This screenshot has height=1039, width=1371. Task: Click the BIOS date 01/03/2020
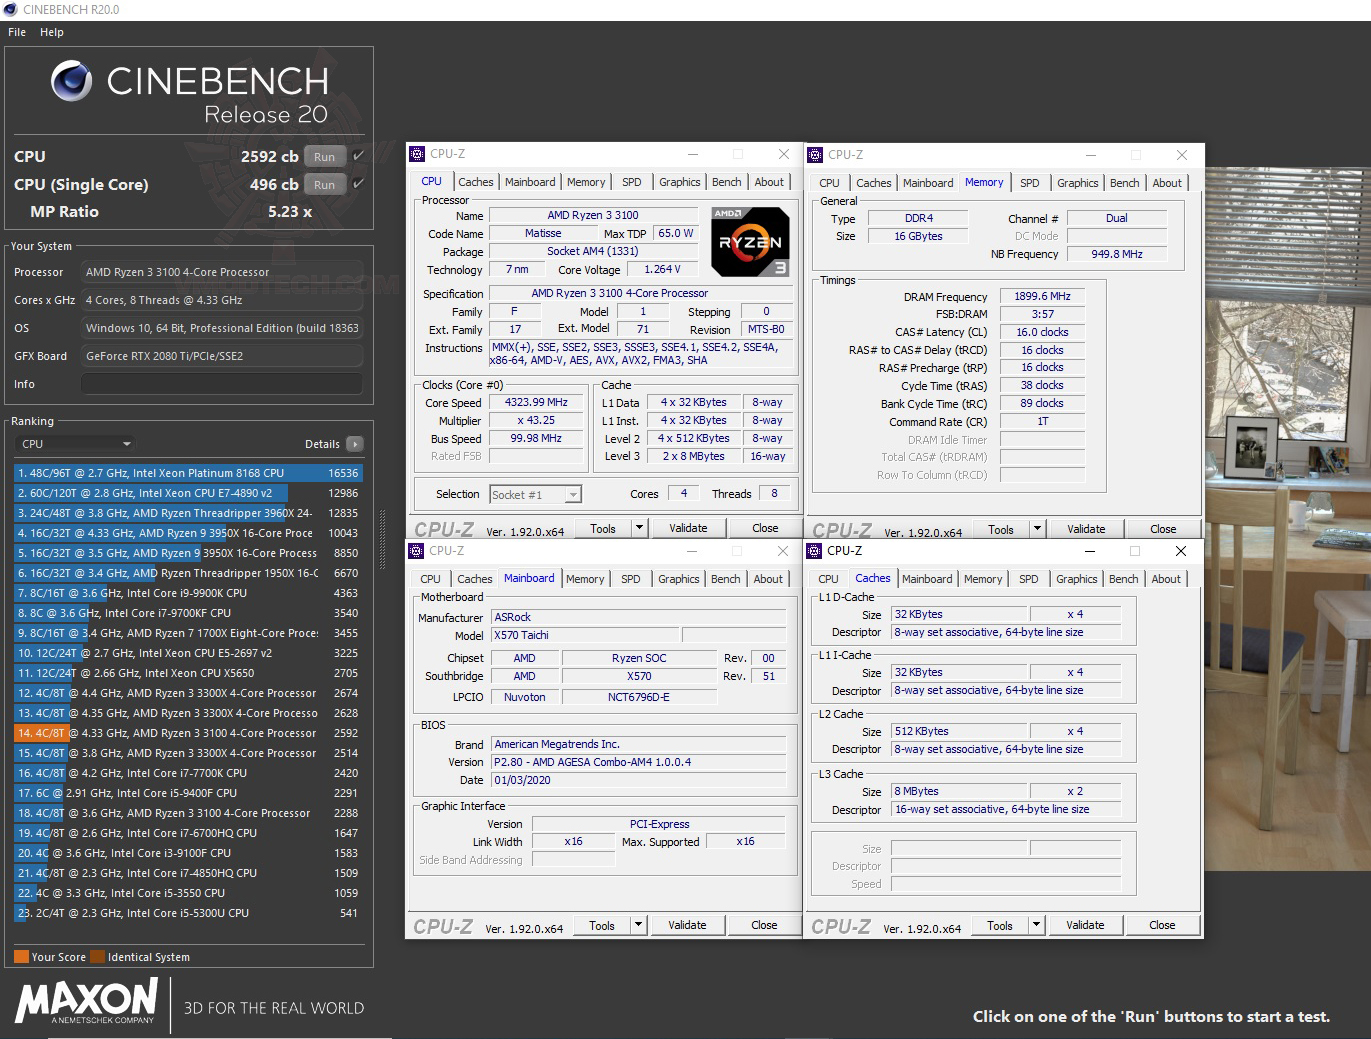click(x=638, y=780)
